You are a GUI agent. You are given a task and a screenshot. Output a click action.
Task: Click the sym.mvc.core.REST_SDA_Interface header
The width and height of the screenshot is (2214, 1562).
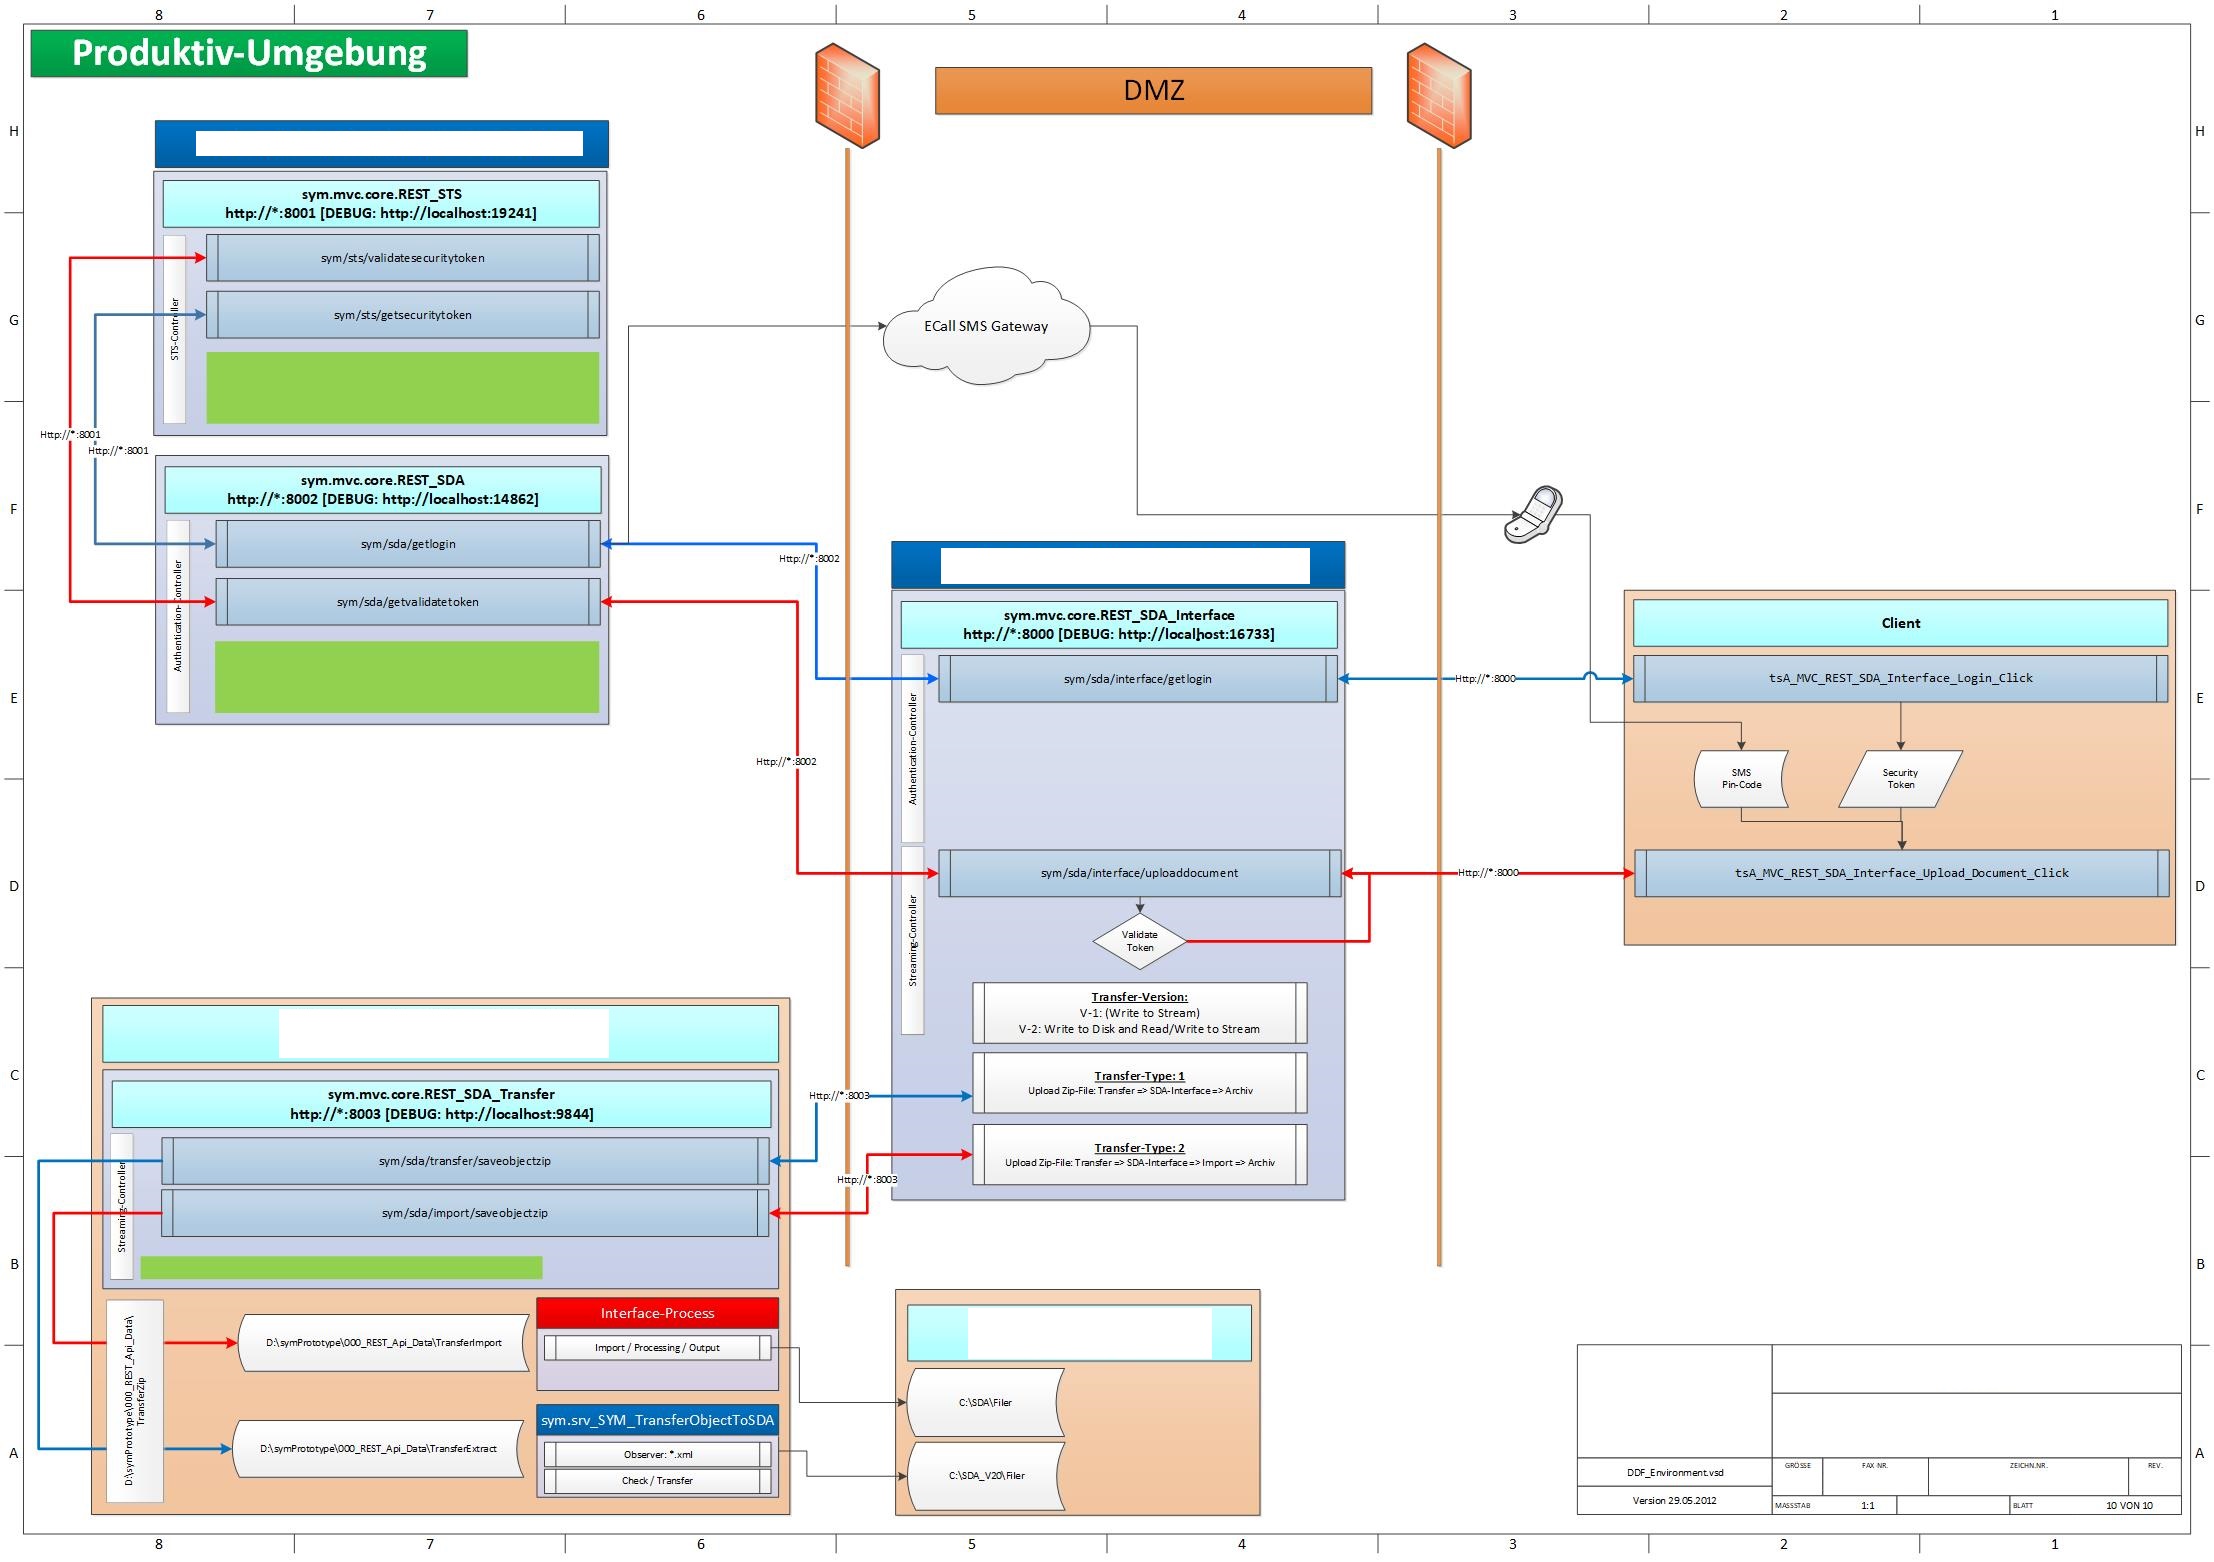tap(1119, 625)
